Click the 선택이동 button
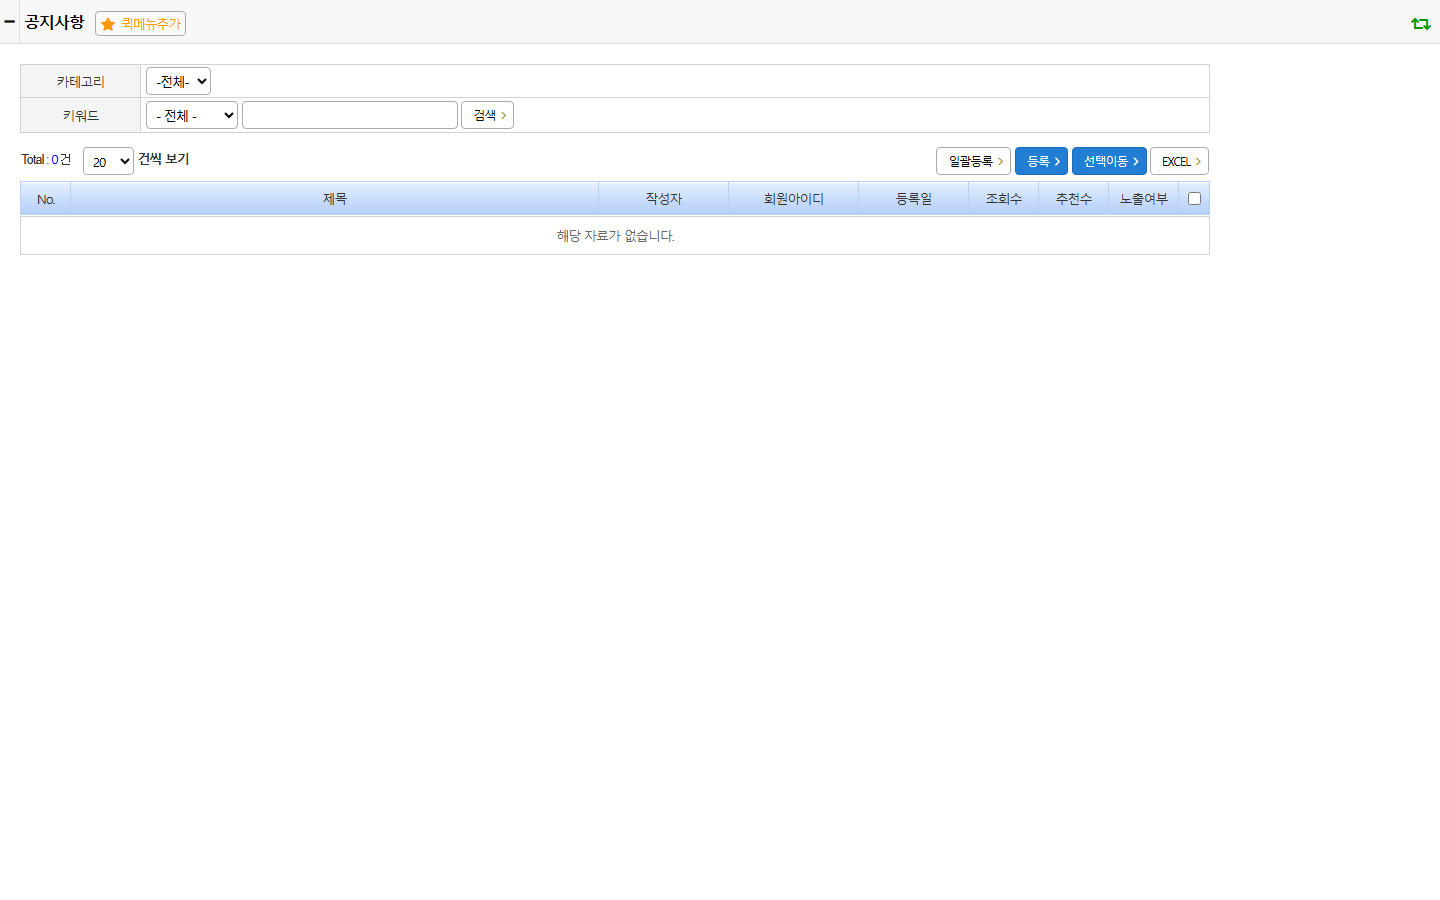1440x900 pixels. (x=1109, y=161)
